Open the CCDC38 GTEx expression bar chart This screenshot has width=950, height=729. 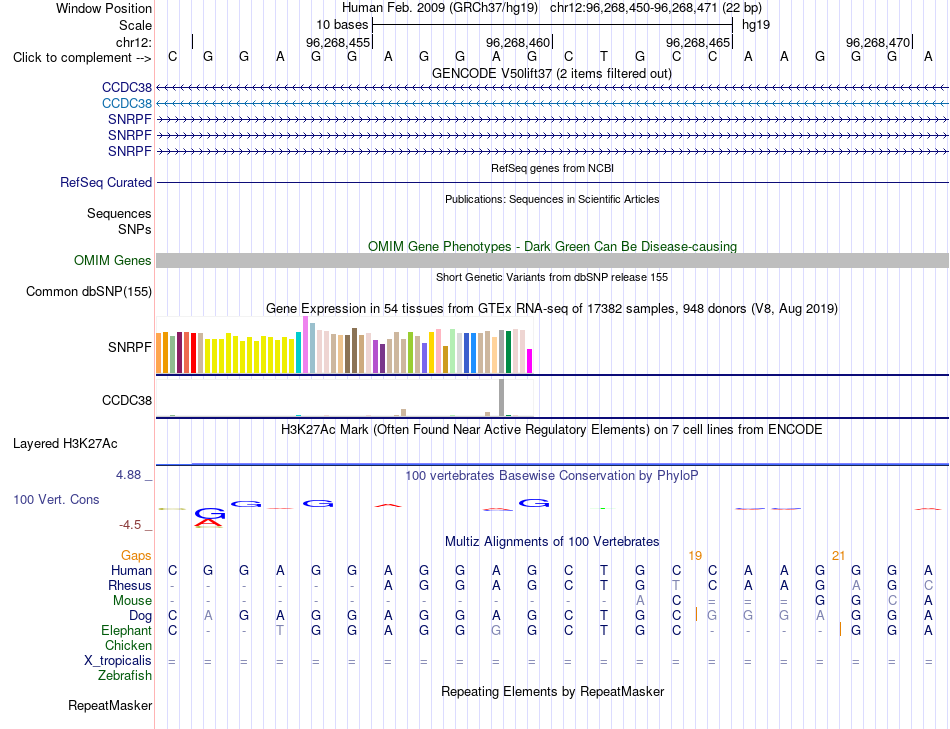(x=344, y=398)
